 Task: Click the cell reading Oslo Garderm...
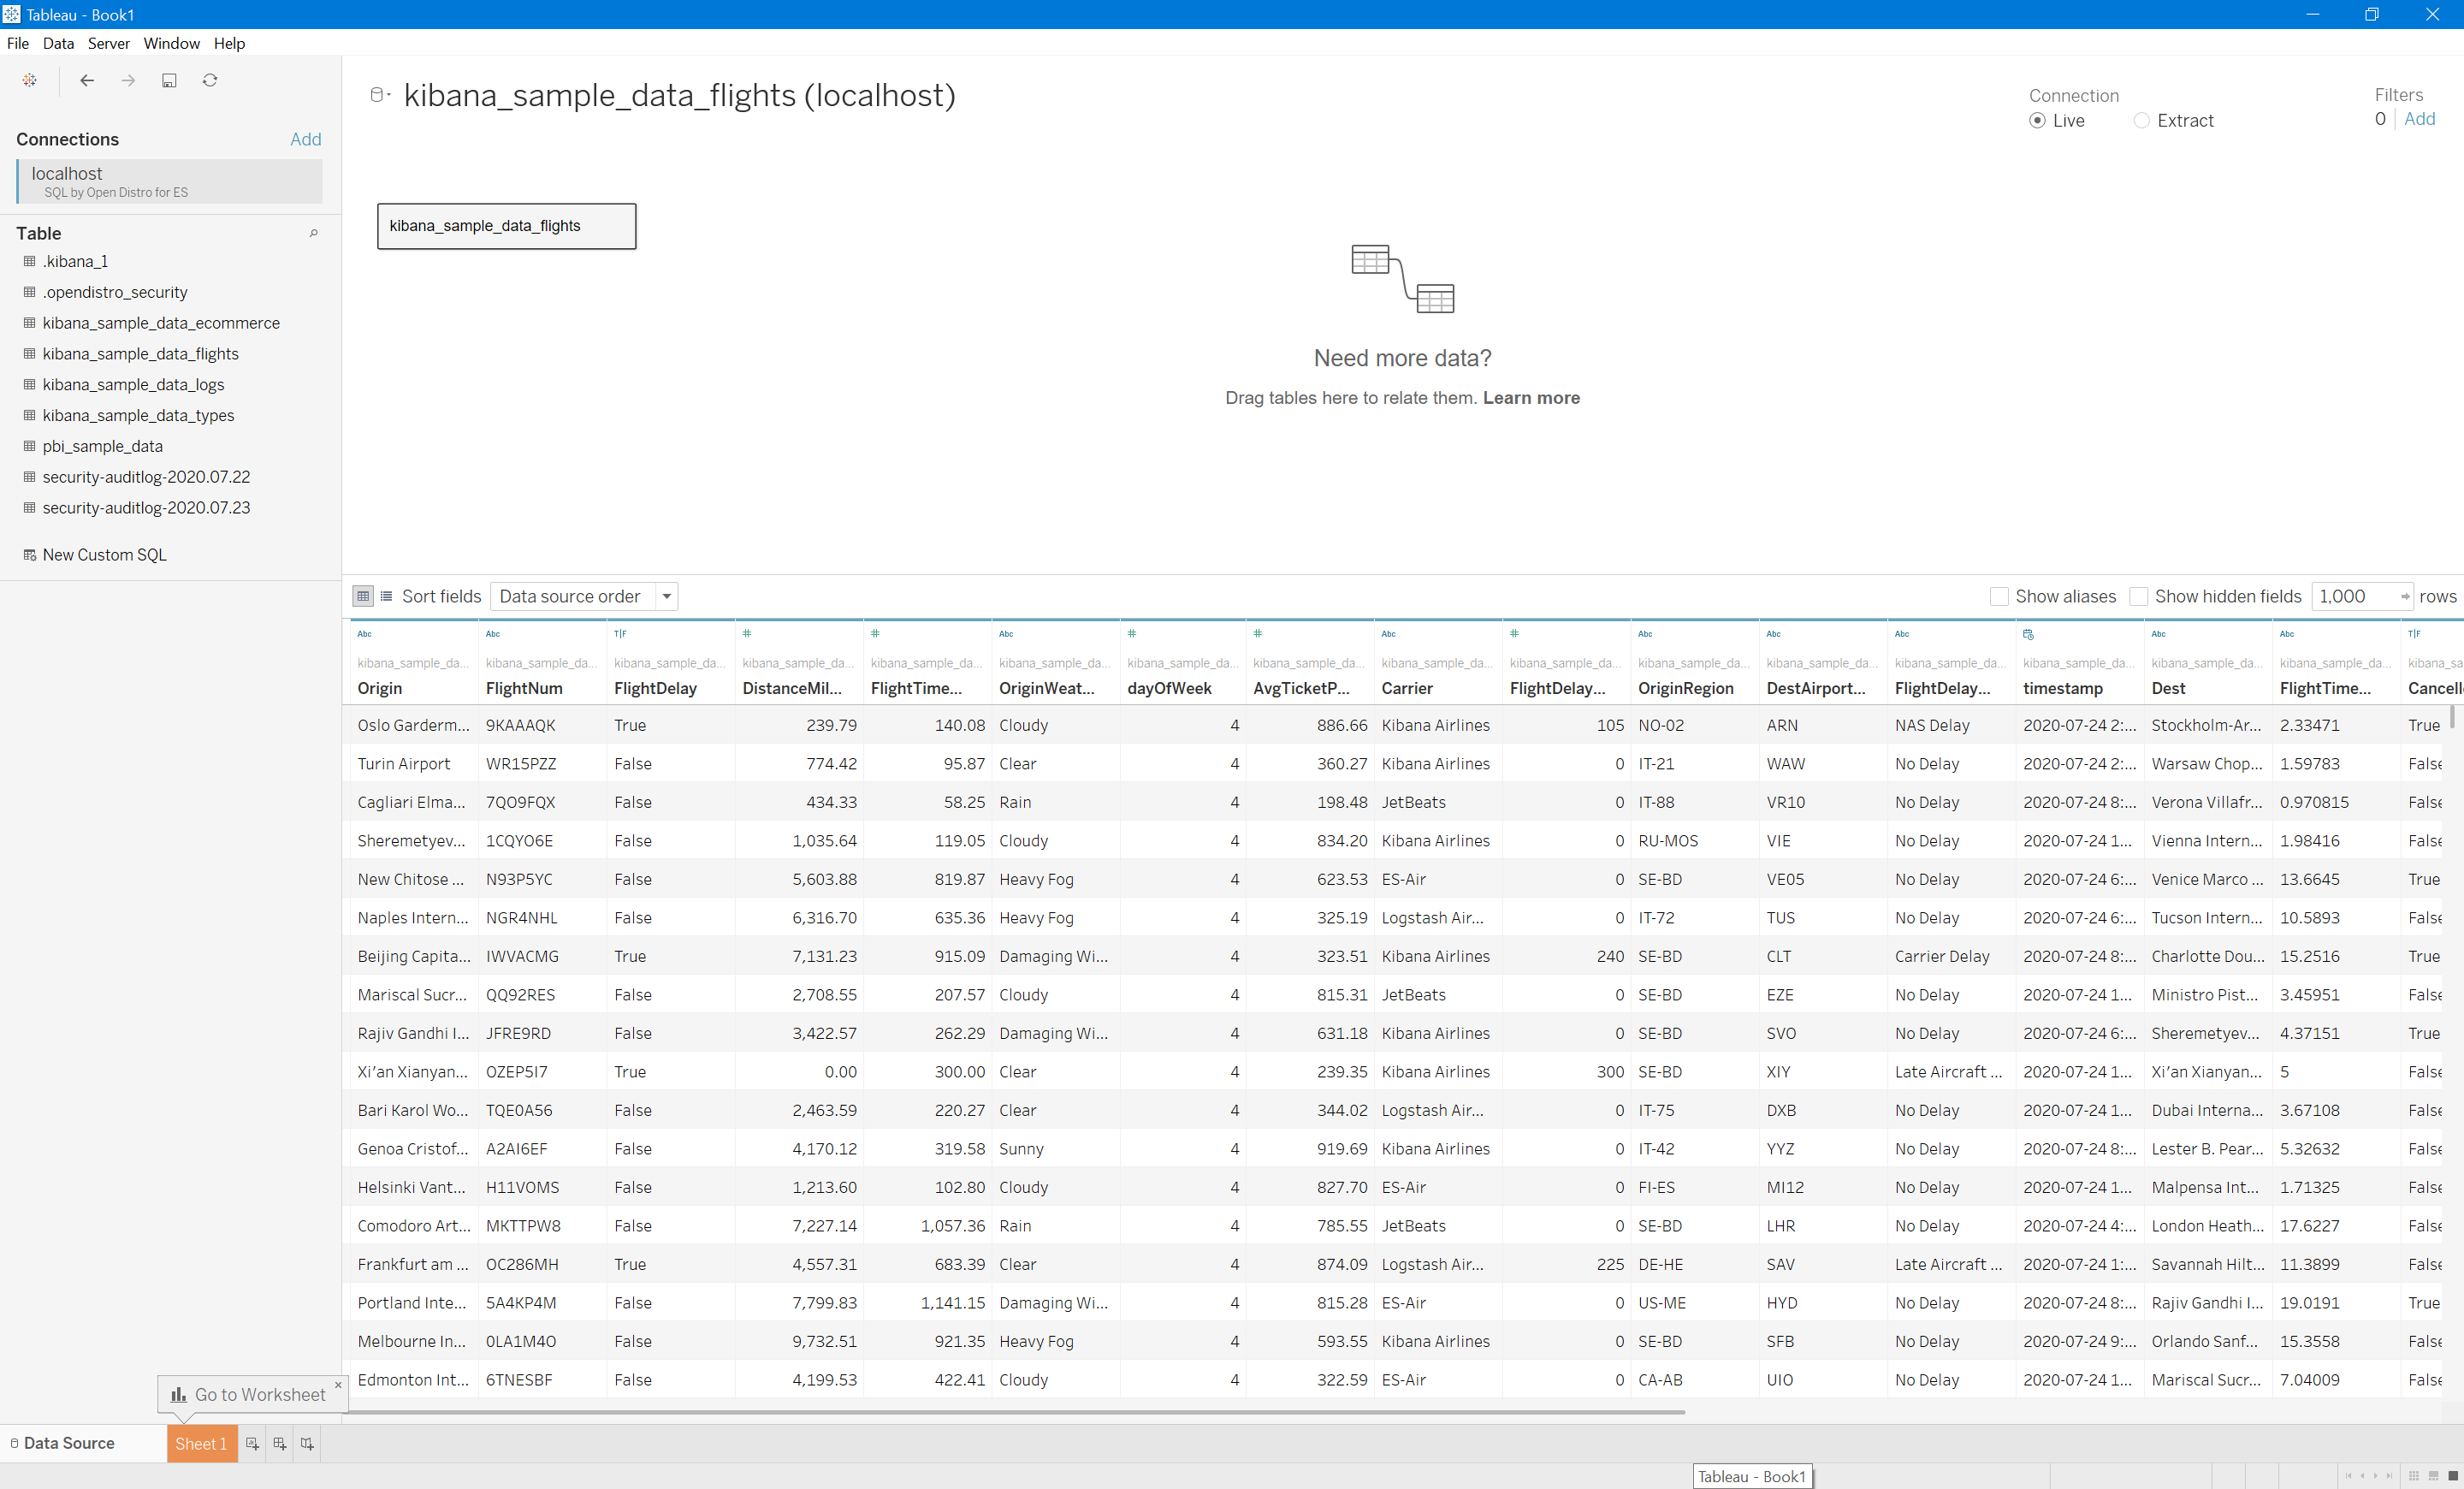click(413, 725)
